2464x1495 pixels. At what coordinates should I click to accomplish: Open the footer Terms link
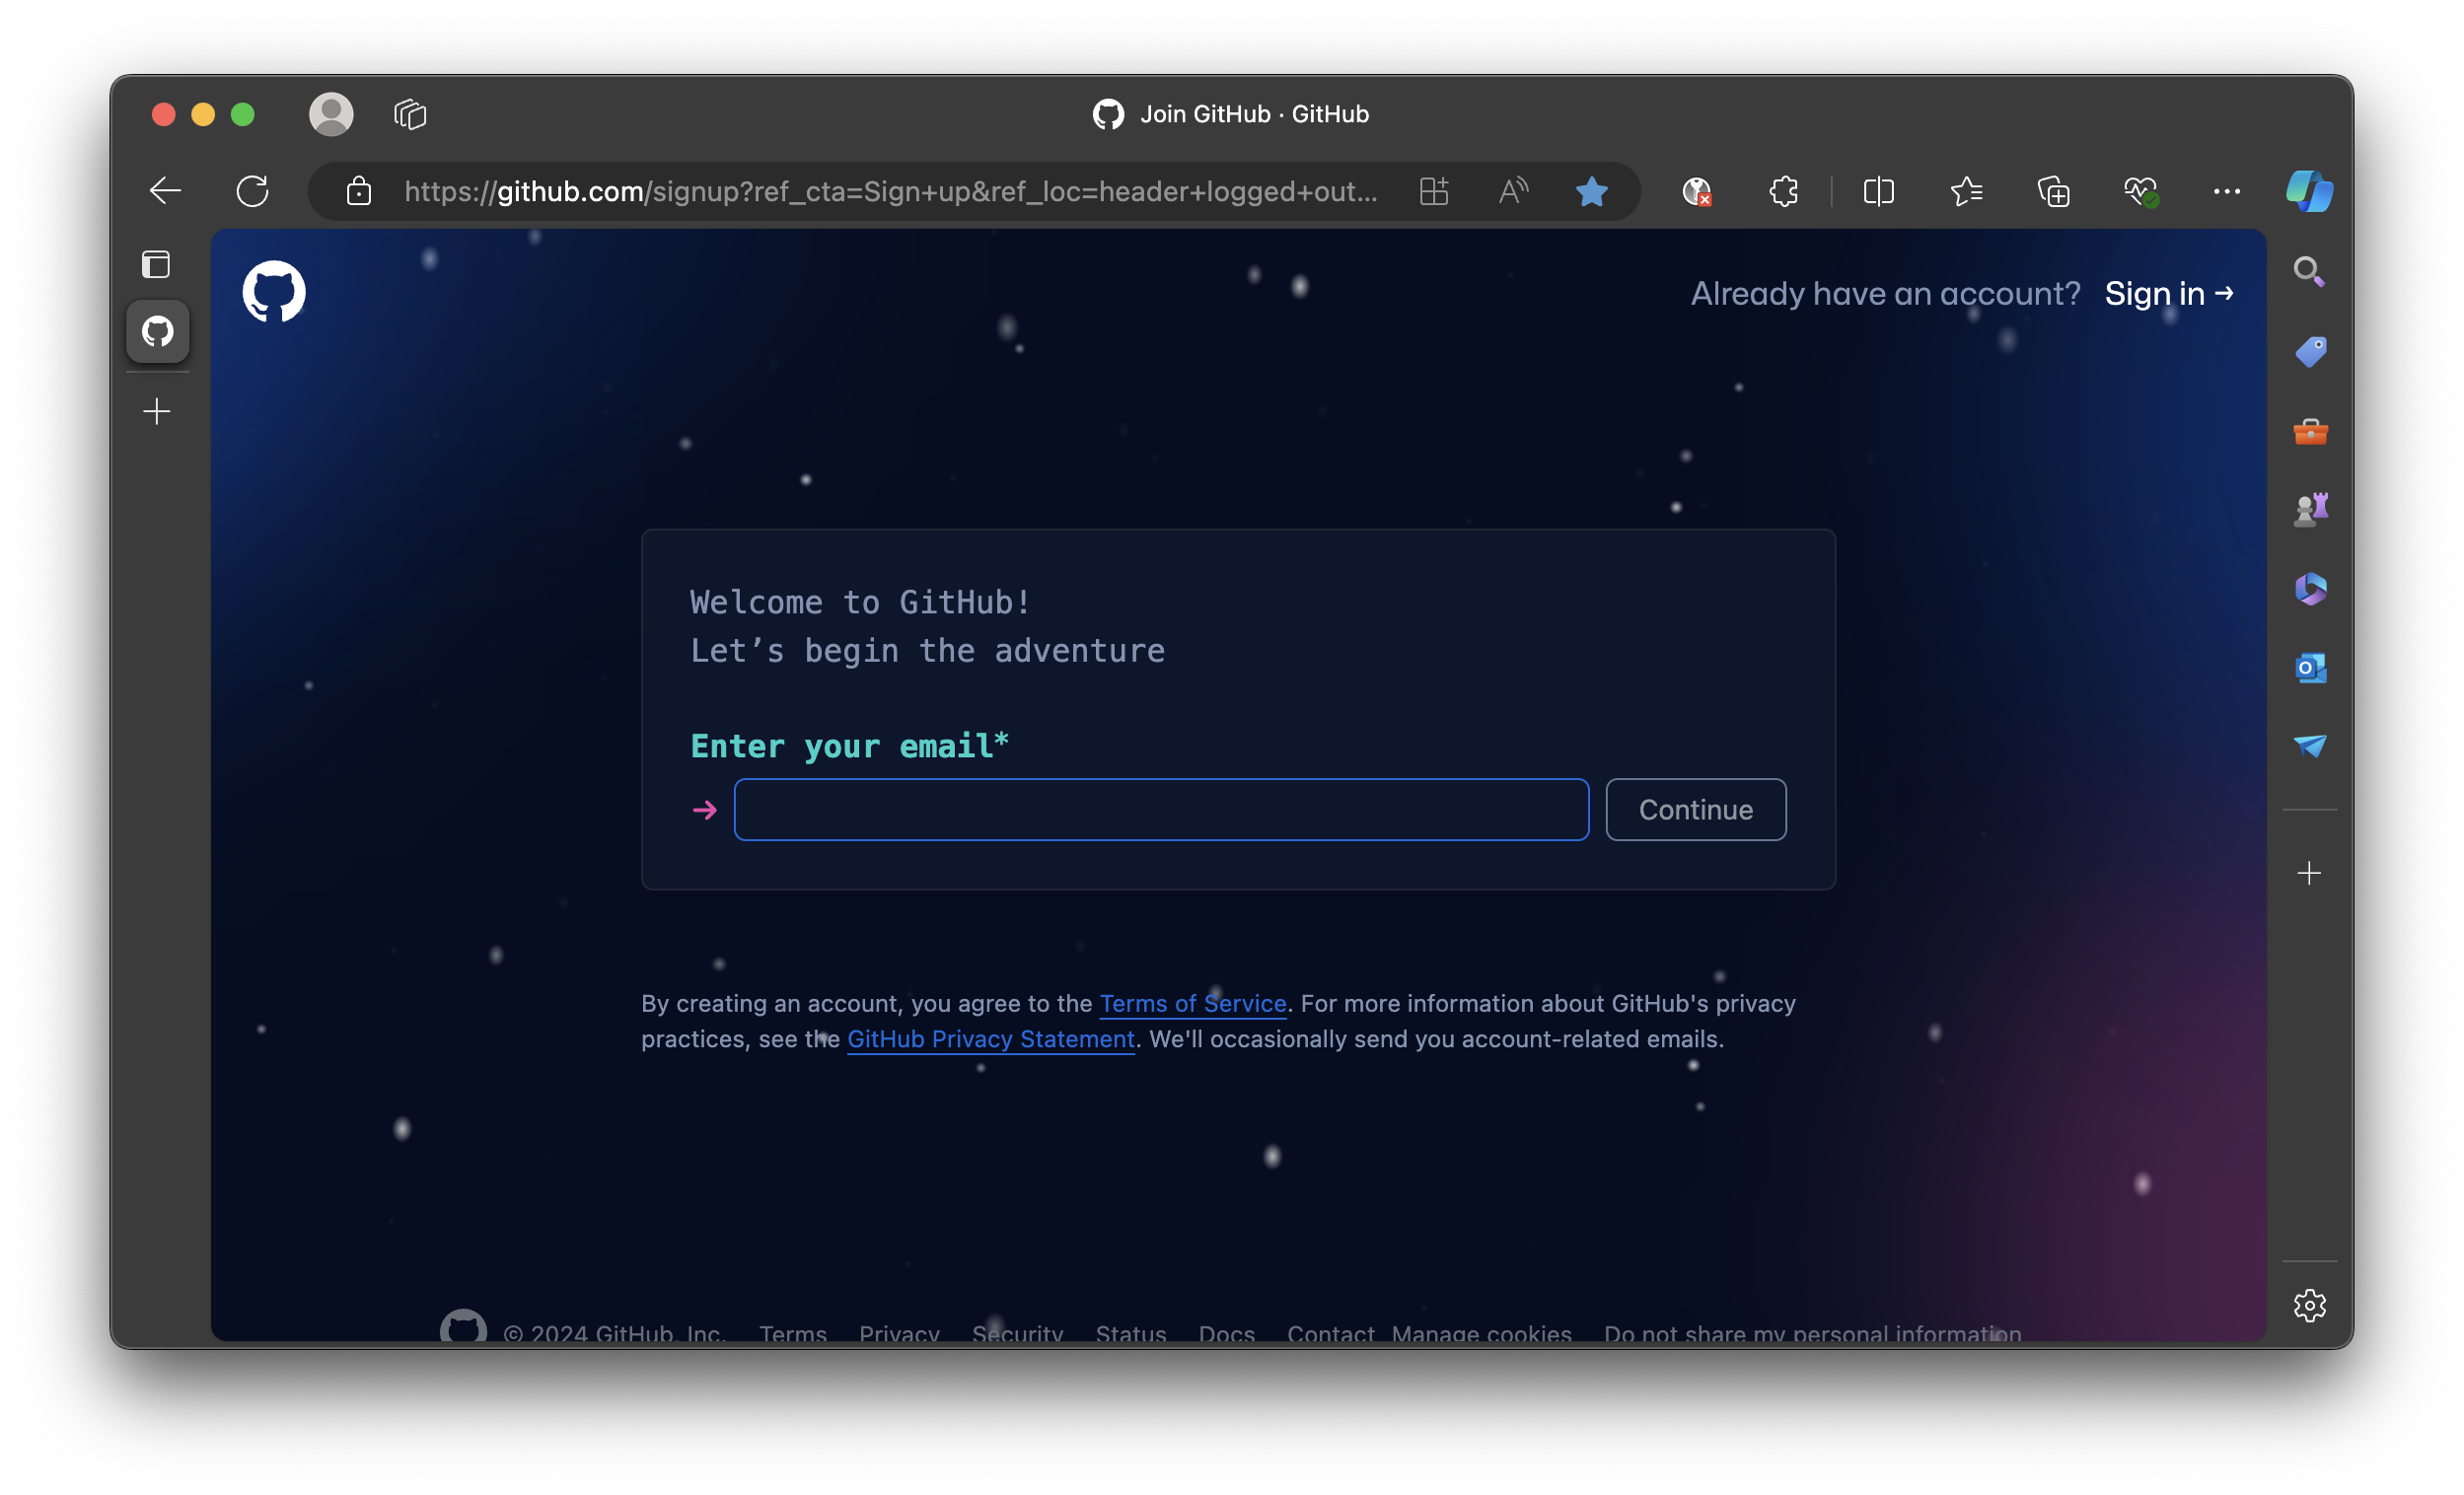(x=792, y=1333)
